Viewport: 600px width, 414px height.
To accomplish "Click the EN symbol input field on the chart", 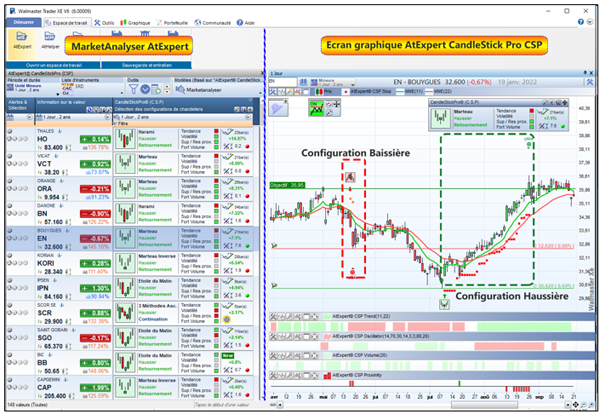I will 282,82.
